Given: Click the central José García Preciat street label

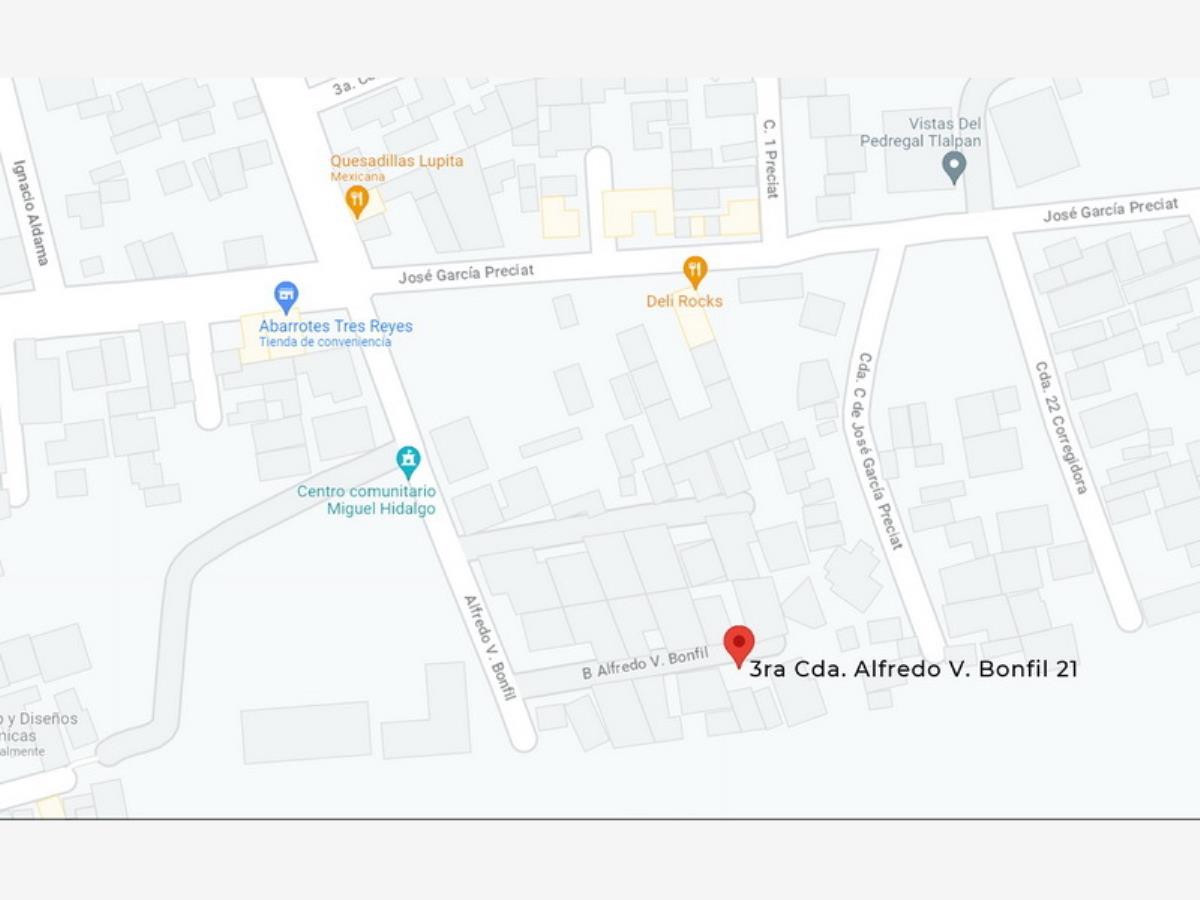Looking at the screenshot, I should coord(466,272).
